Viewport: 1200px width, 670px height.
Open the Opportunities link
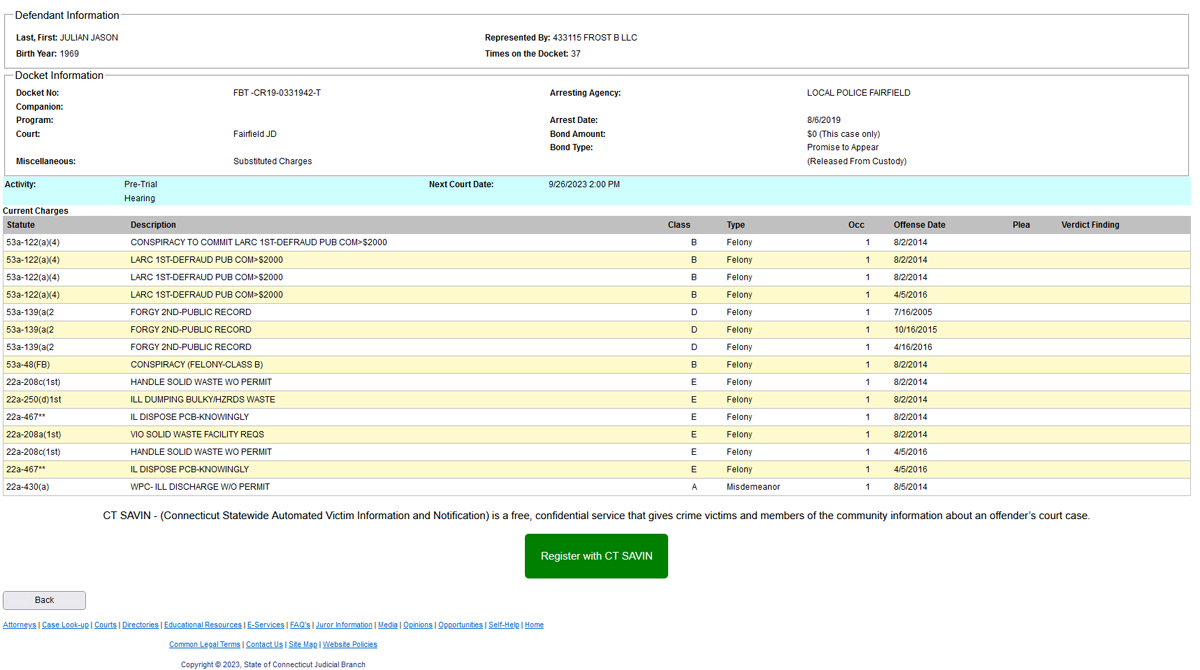pyautogui.click(x=460, y=625)
